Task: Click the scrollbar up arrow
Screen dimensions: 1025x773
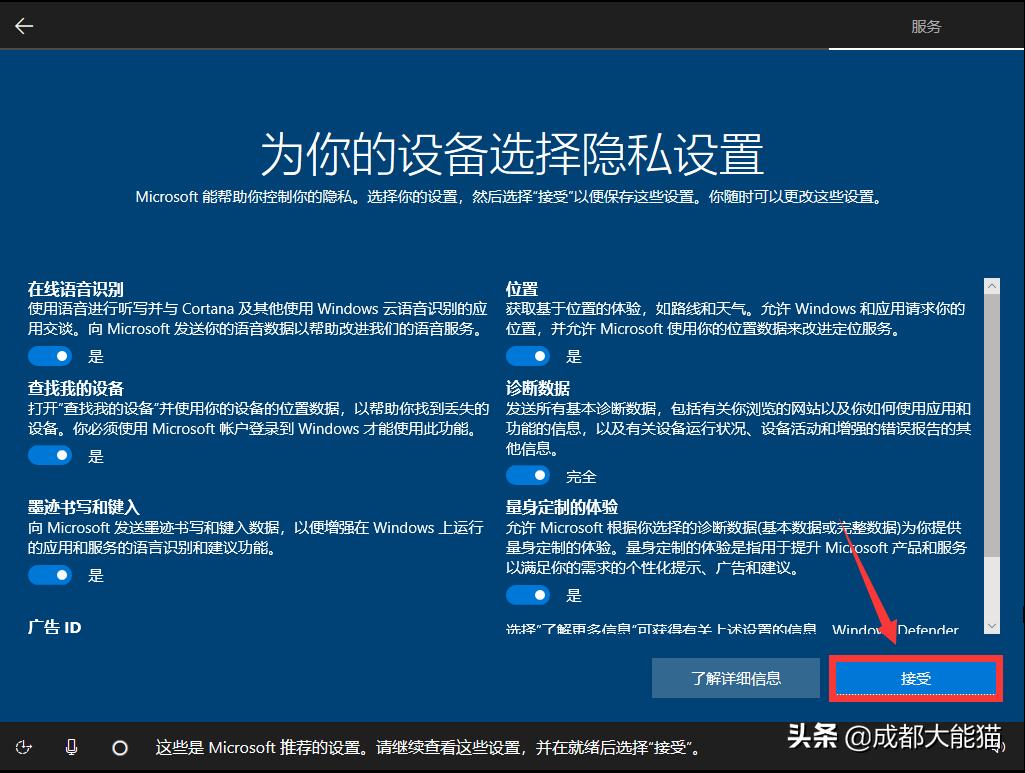Action: [x=993, y=285]
